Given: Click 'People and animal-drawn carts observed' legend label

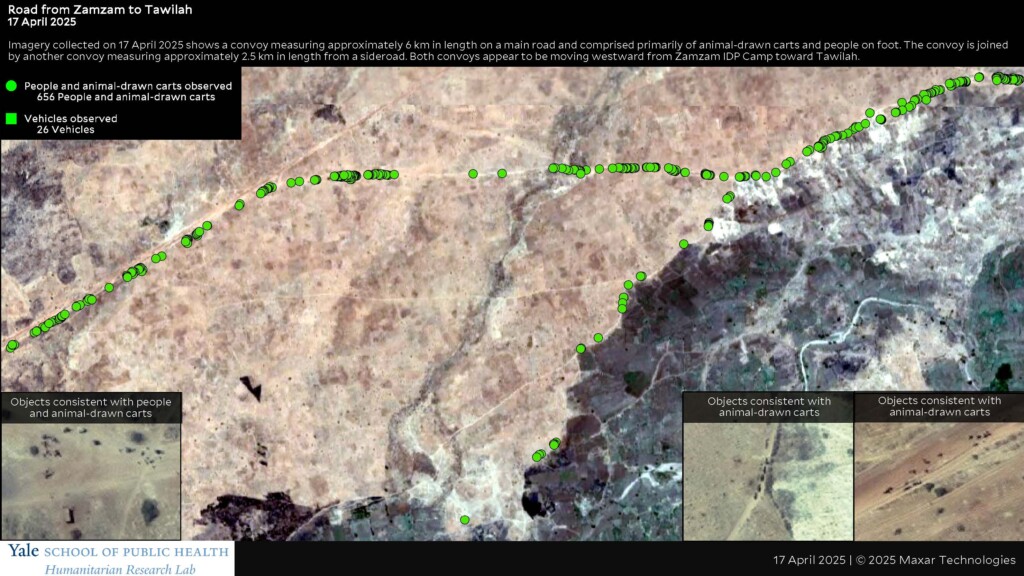Looking at the screenshot, I should [128, 86].
